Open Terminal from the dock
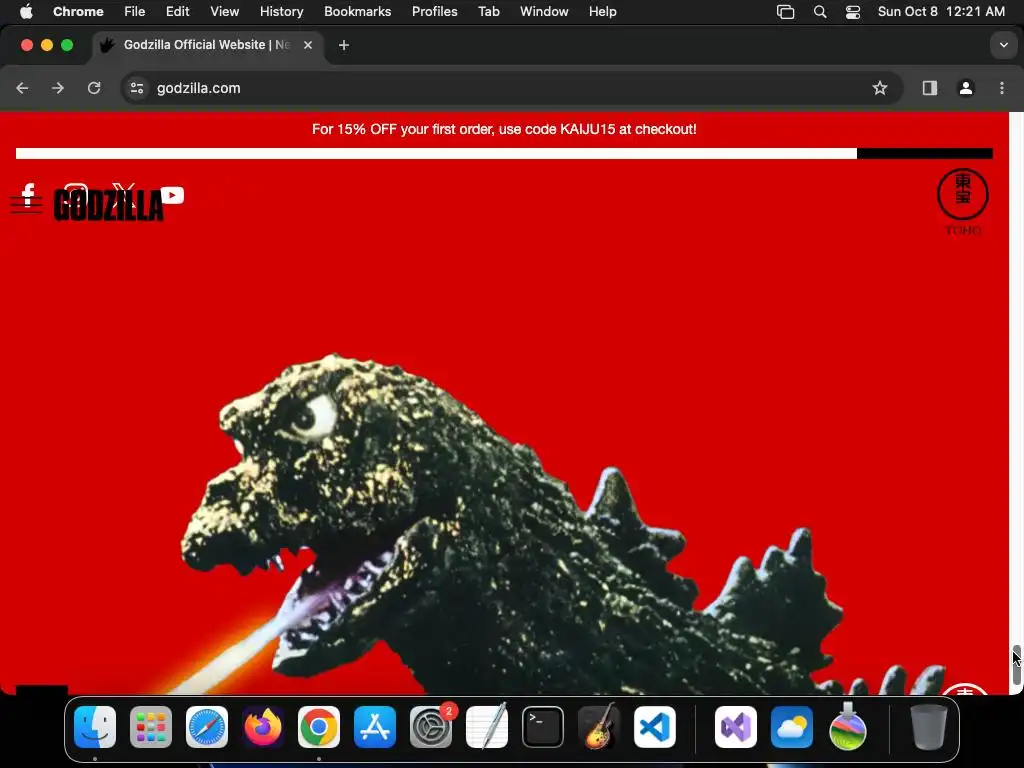The height and width of the screenshot is (768, 1024). tap(543, 727)
